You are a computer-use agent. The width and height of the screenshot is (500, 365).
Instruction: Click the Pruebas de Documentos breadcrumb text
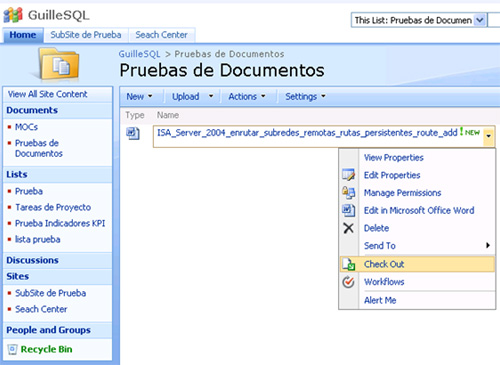tap(230, 54)
